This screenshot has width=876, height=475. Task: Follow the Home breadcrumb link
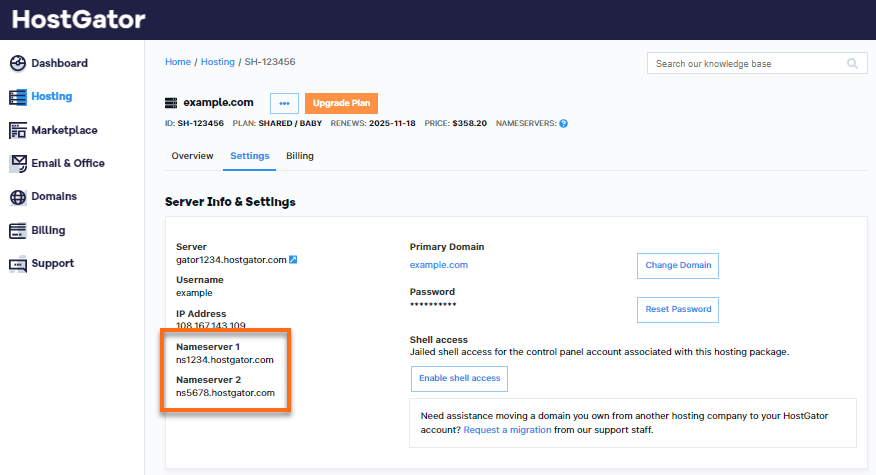tap(178, 62)
